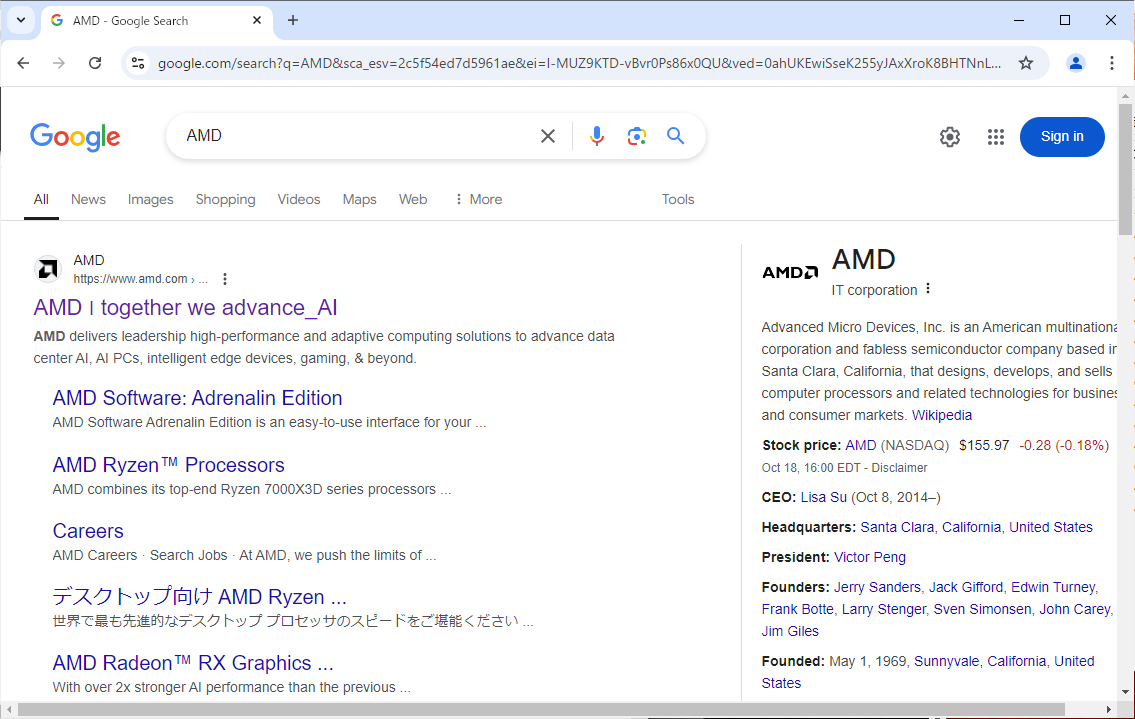
Task: Click the voice search microphone icon
Action: (597, 136)
